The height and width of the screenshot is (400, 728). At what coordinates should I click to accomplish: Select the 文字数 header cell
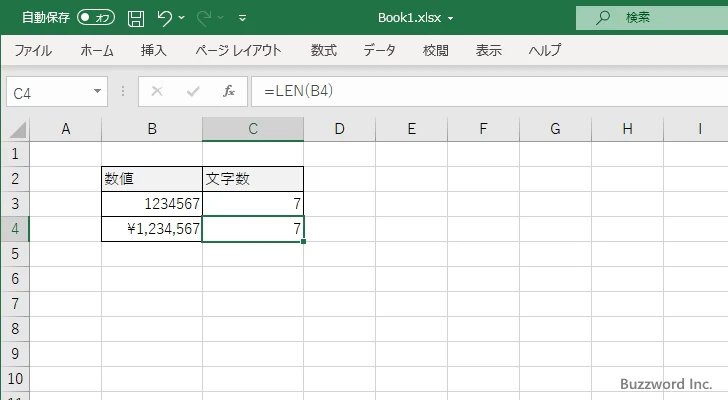253,179
